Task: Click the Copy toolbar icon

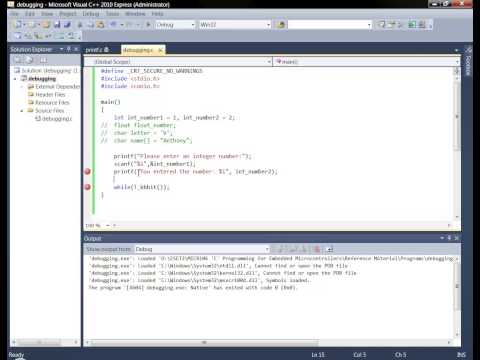Action: point(90,24)
